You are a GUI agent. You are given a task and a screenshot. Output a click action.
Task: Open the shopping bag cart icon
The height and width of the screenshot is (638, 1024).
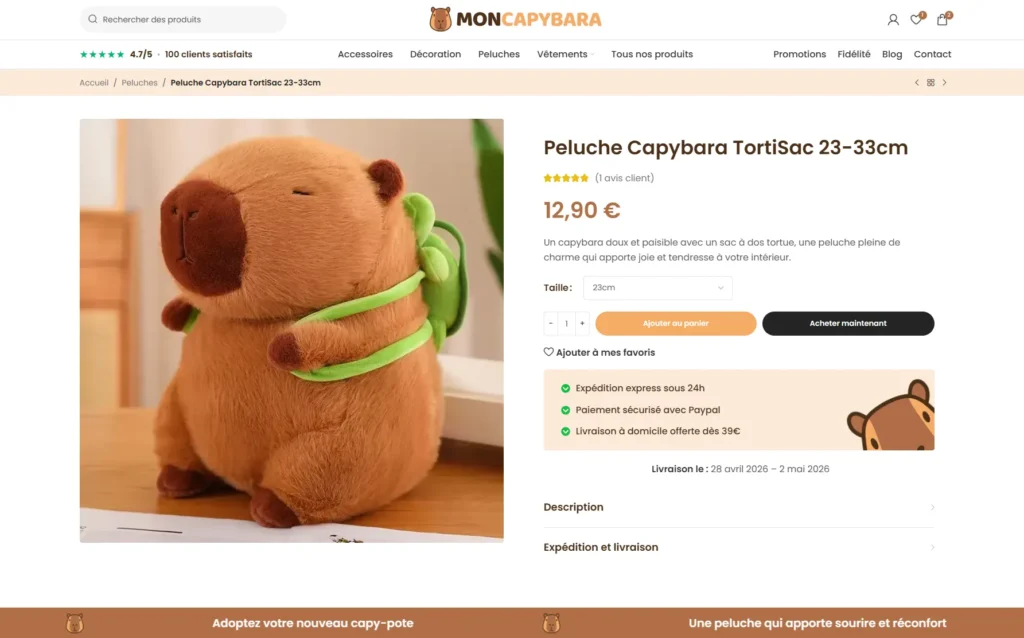pos(943,19)
